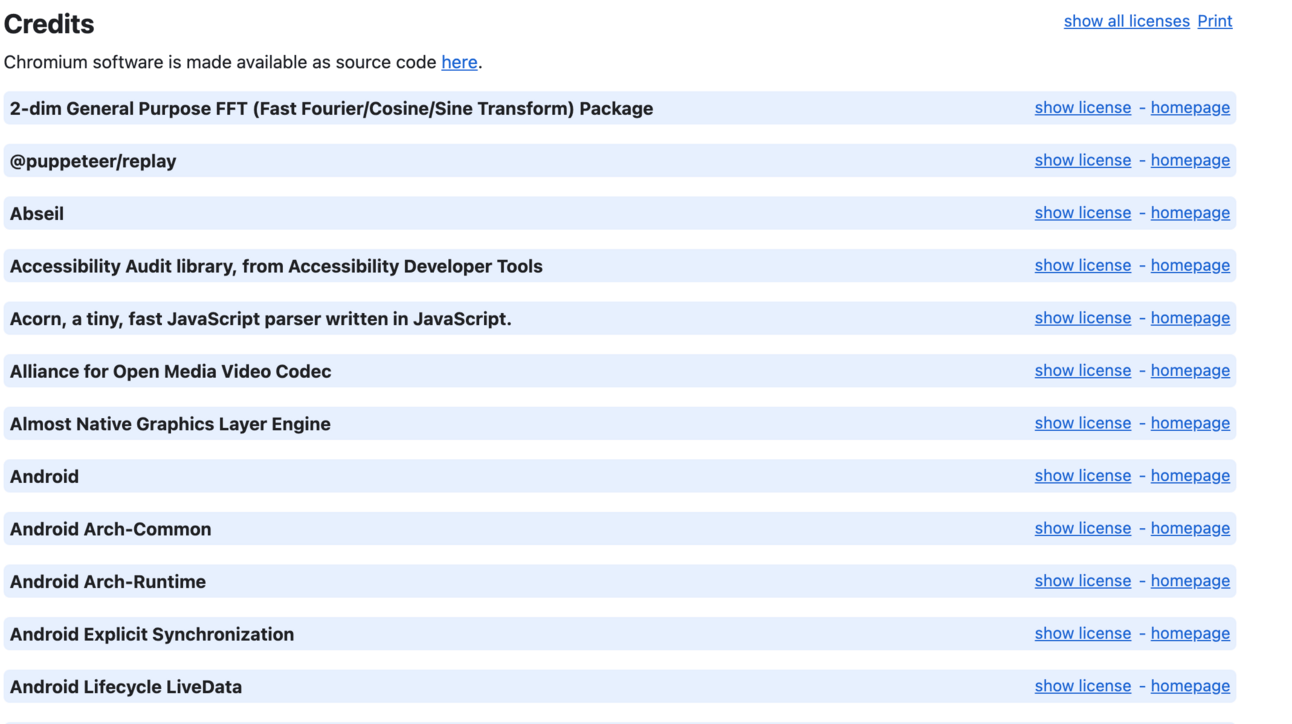Show license for Accessibility Audit library
The image size is (1292, 724).
pos(1082,265)
